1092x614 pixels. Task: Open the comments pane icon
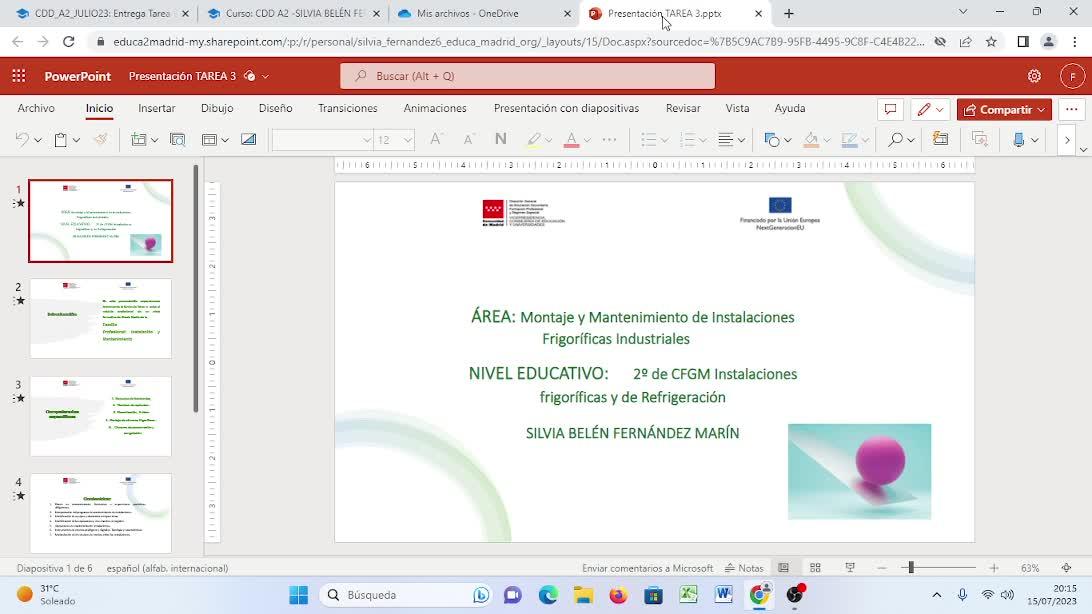[889, 109]
